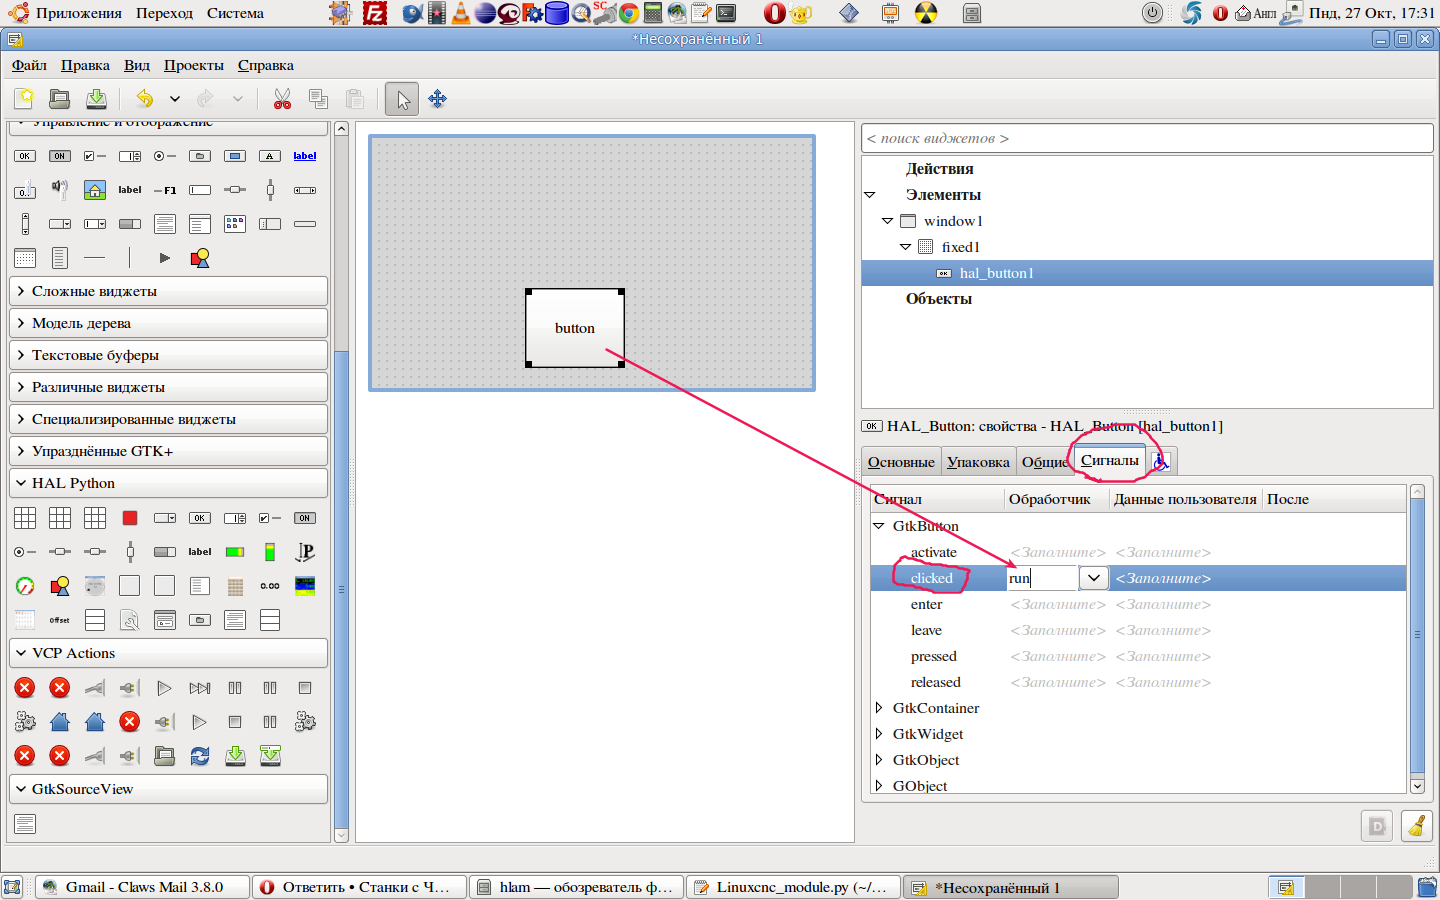Activate the pointer selection mode
Screen dimensions: 1440x900
[x=402, y=99]
